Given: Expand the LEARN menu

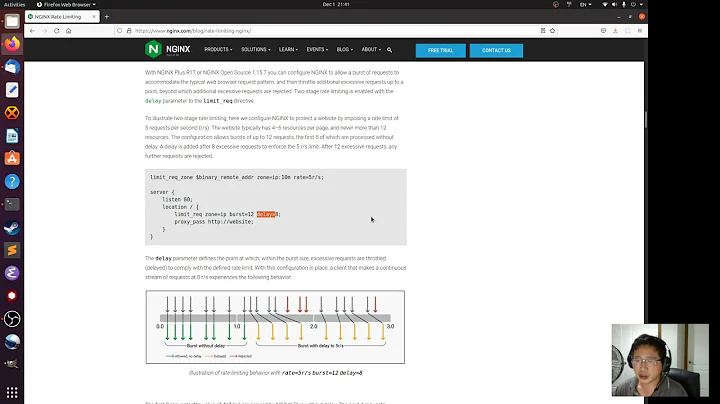Looking at the screenshot, I should pos(288,50).
